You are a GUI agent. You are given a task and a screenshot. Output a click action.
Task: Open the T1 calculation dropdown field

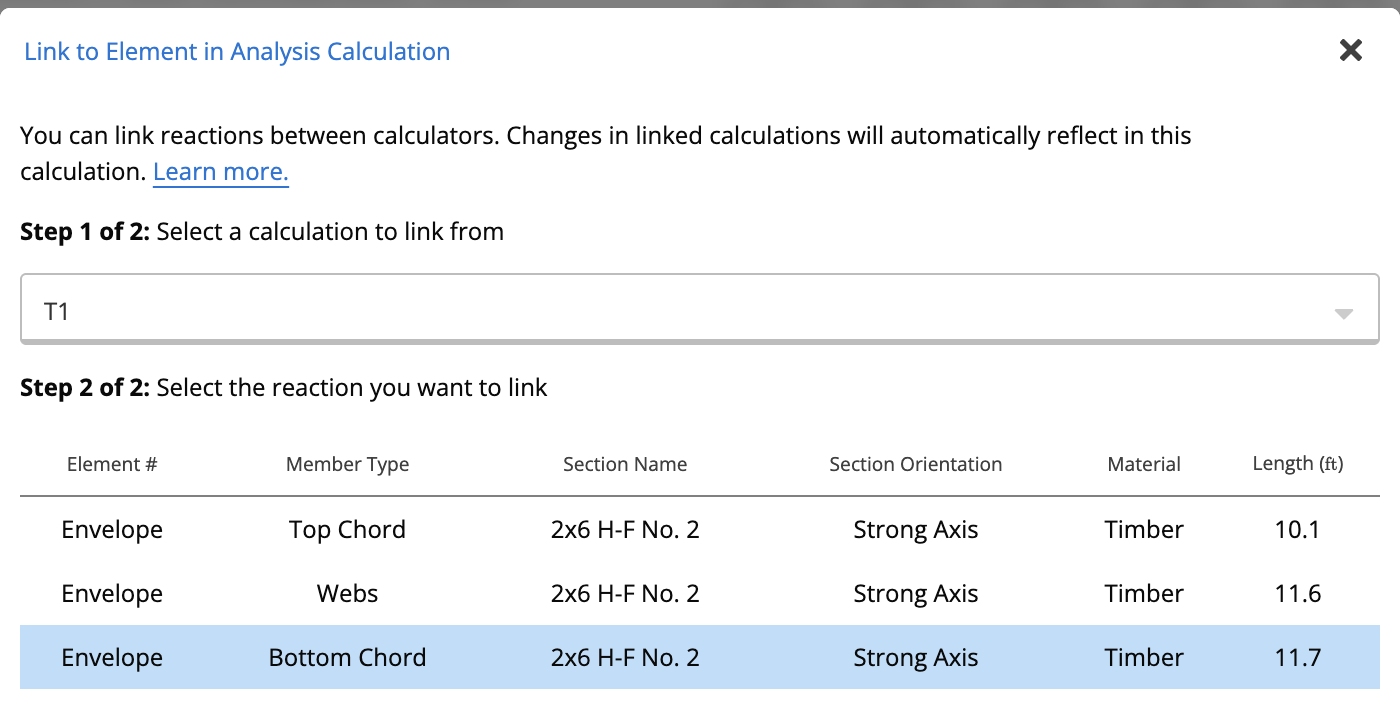(x=680, y=312)
